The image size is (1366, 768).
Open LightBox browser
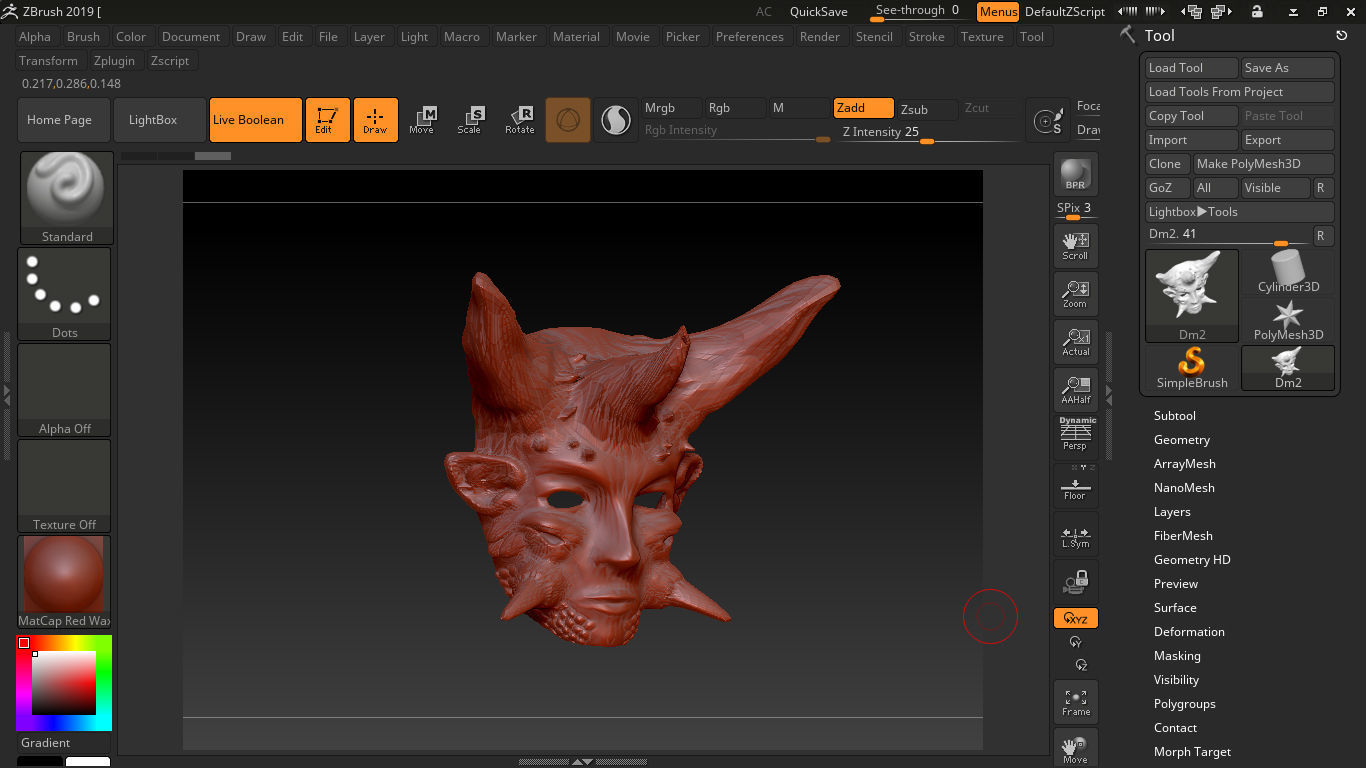pos(160,120)
